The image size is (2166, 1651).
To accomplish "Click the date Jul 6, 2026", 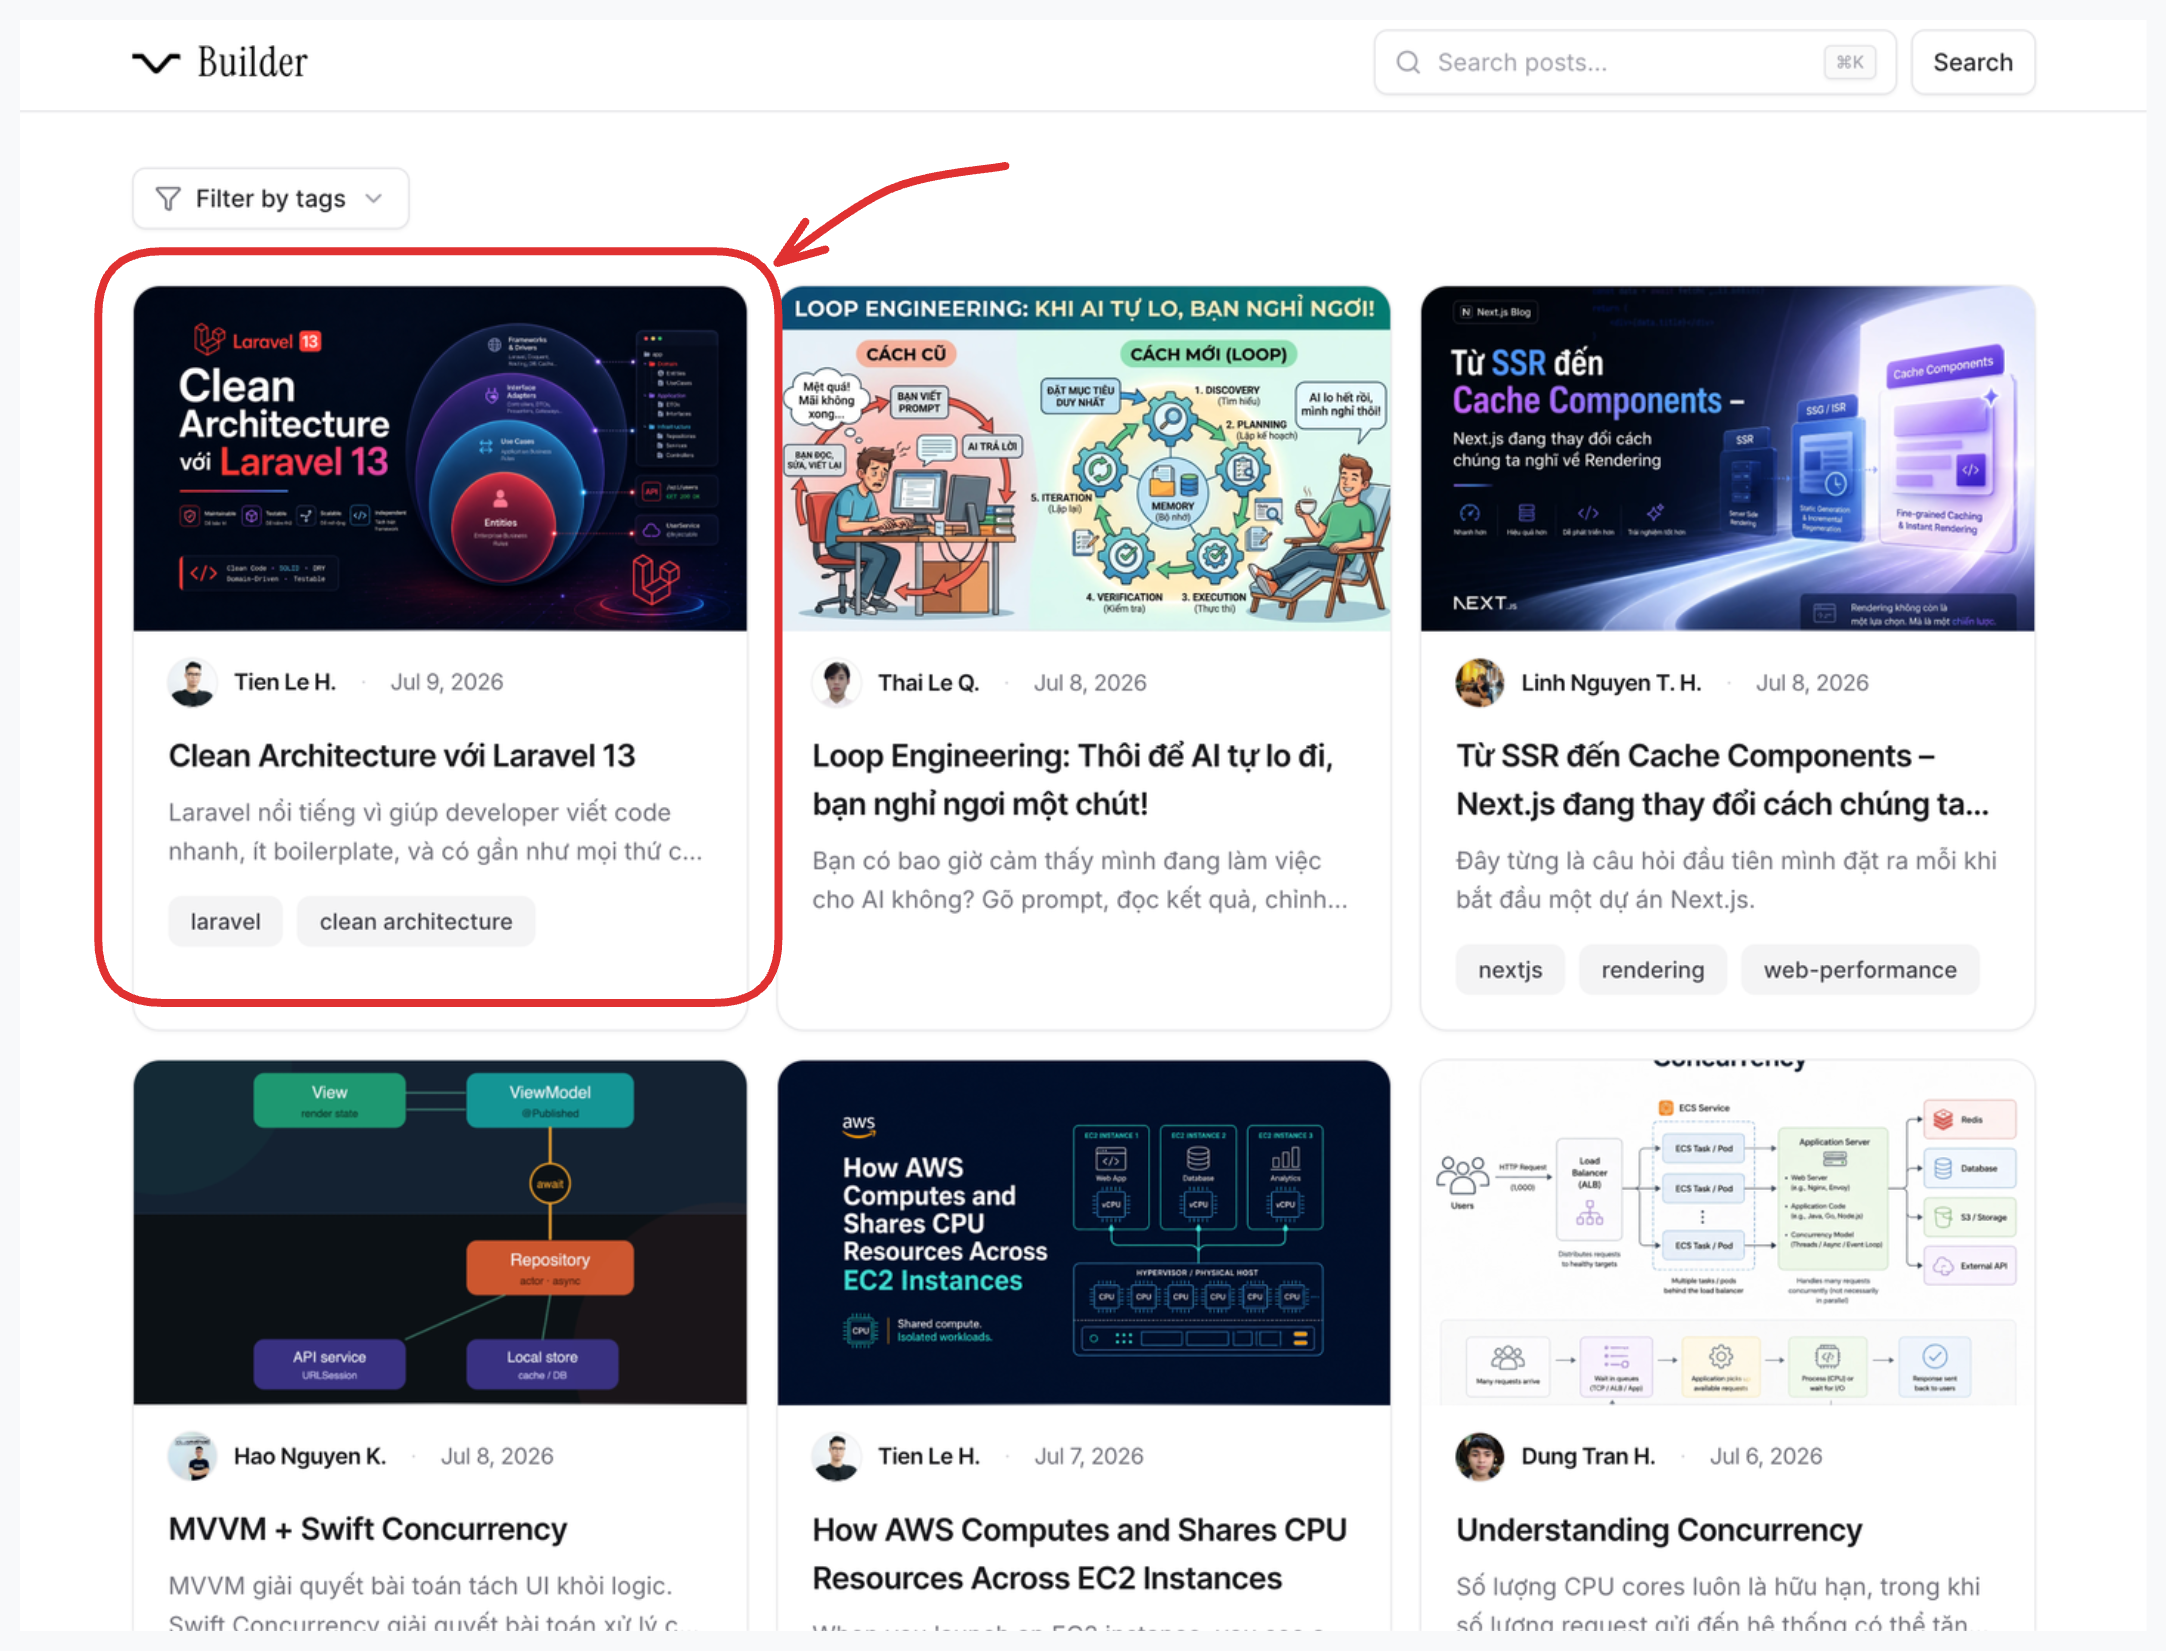I will click(x=1766, y=1456).
